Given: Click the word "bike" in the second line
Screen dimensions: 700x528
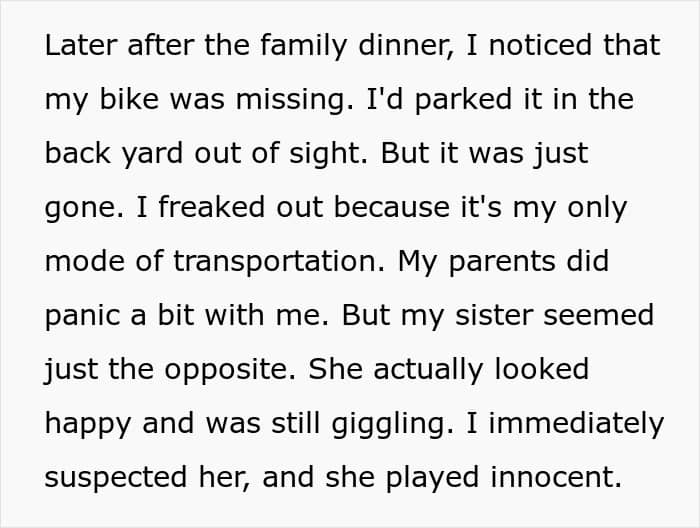Looking at the screenshot, I should coord(129,99).
